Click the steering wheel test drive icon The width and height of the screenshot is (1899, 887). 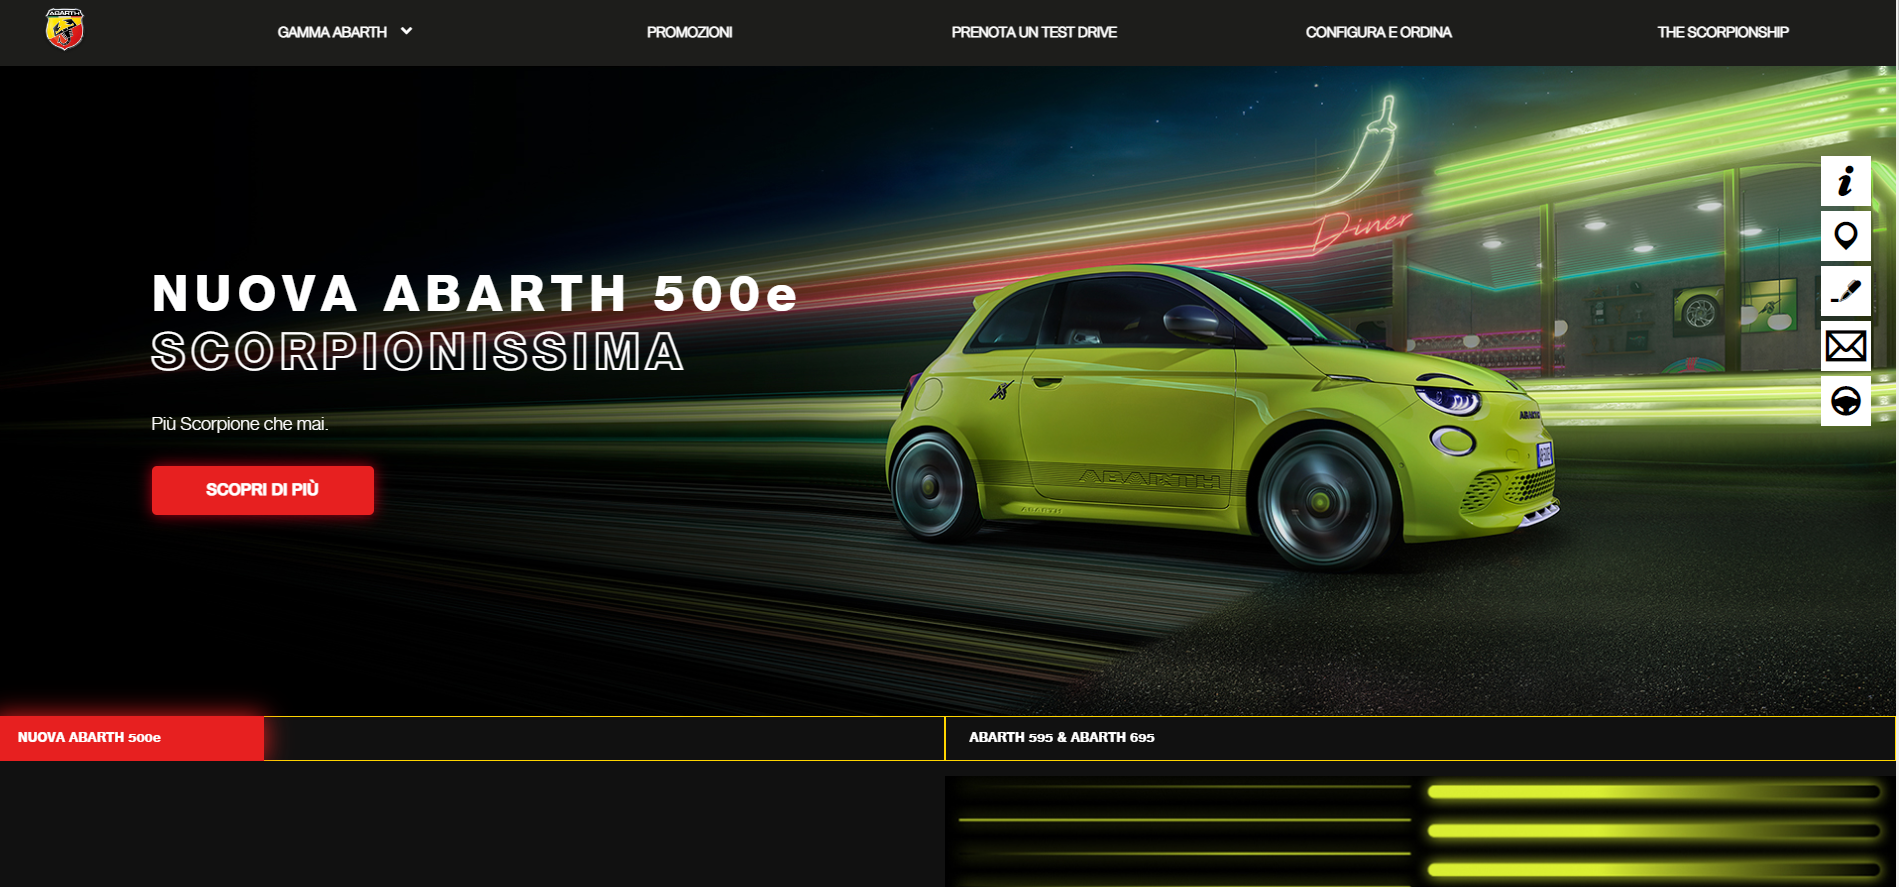click(x=1845, y=401)
